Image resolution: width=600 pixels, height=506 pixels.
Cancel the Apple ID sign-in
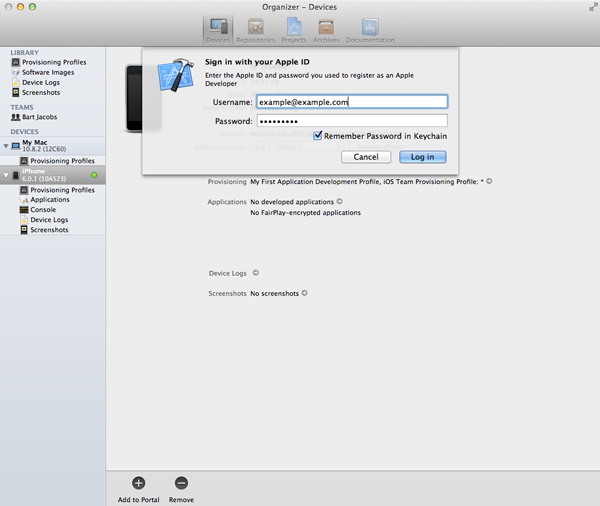coord(366,157)
